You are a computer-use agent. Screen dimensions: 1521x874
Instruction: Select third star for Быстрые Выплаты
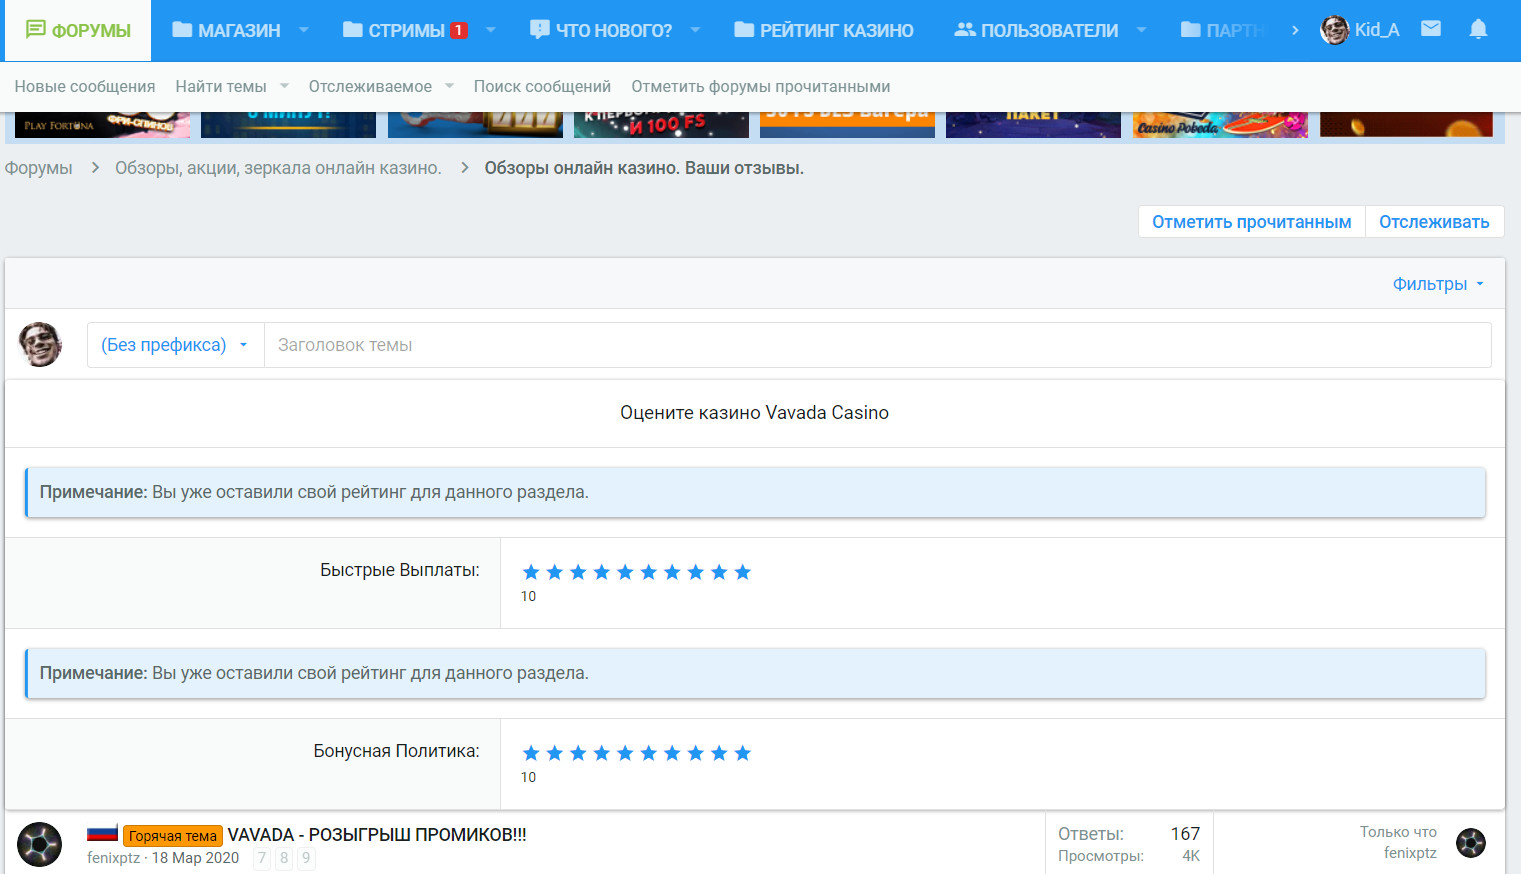tap(578, 572)
